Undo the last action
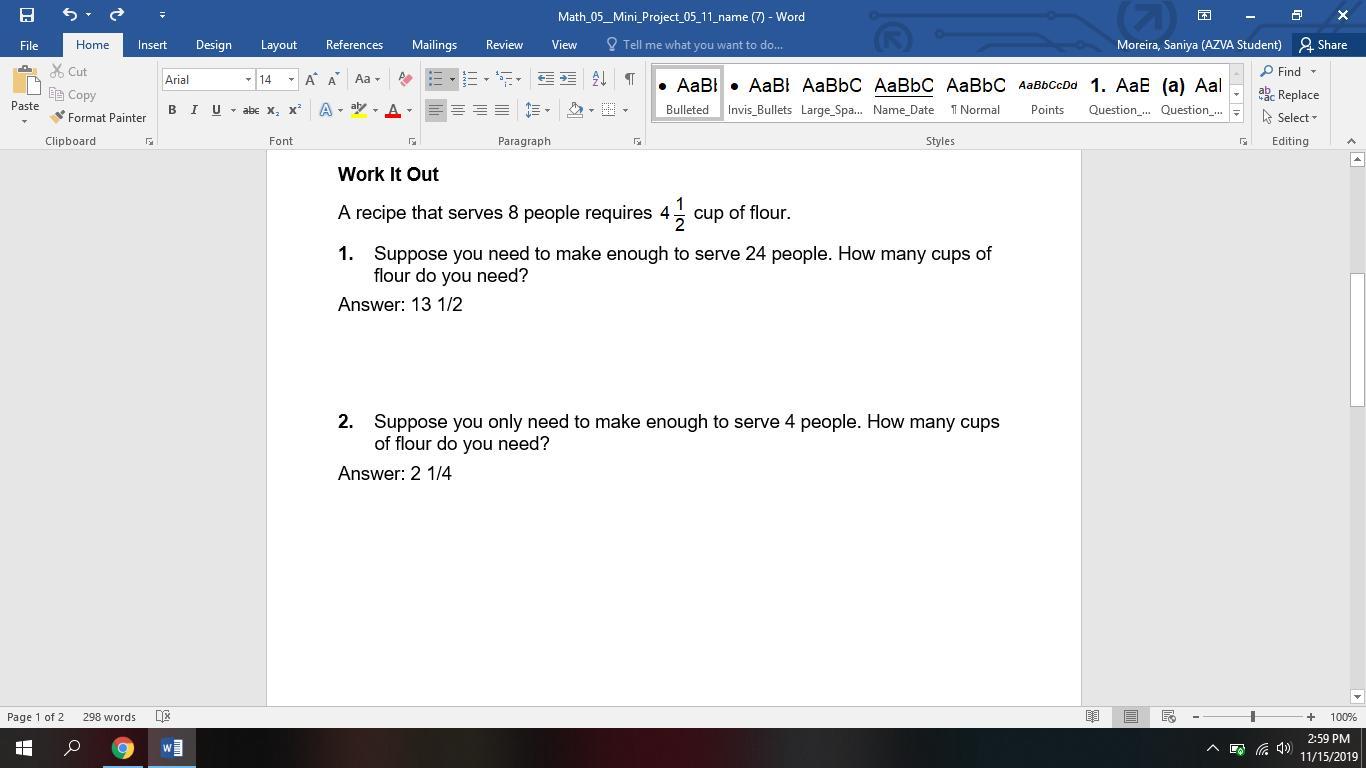The image size is (1366, 768). tap(69, 15)
